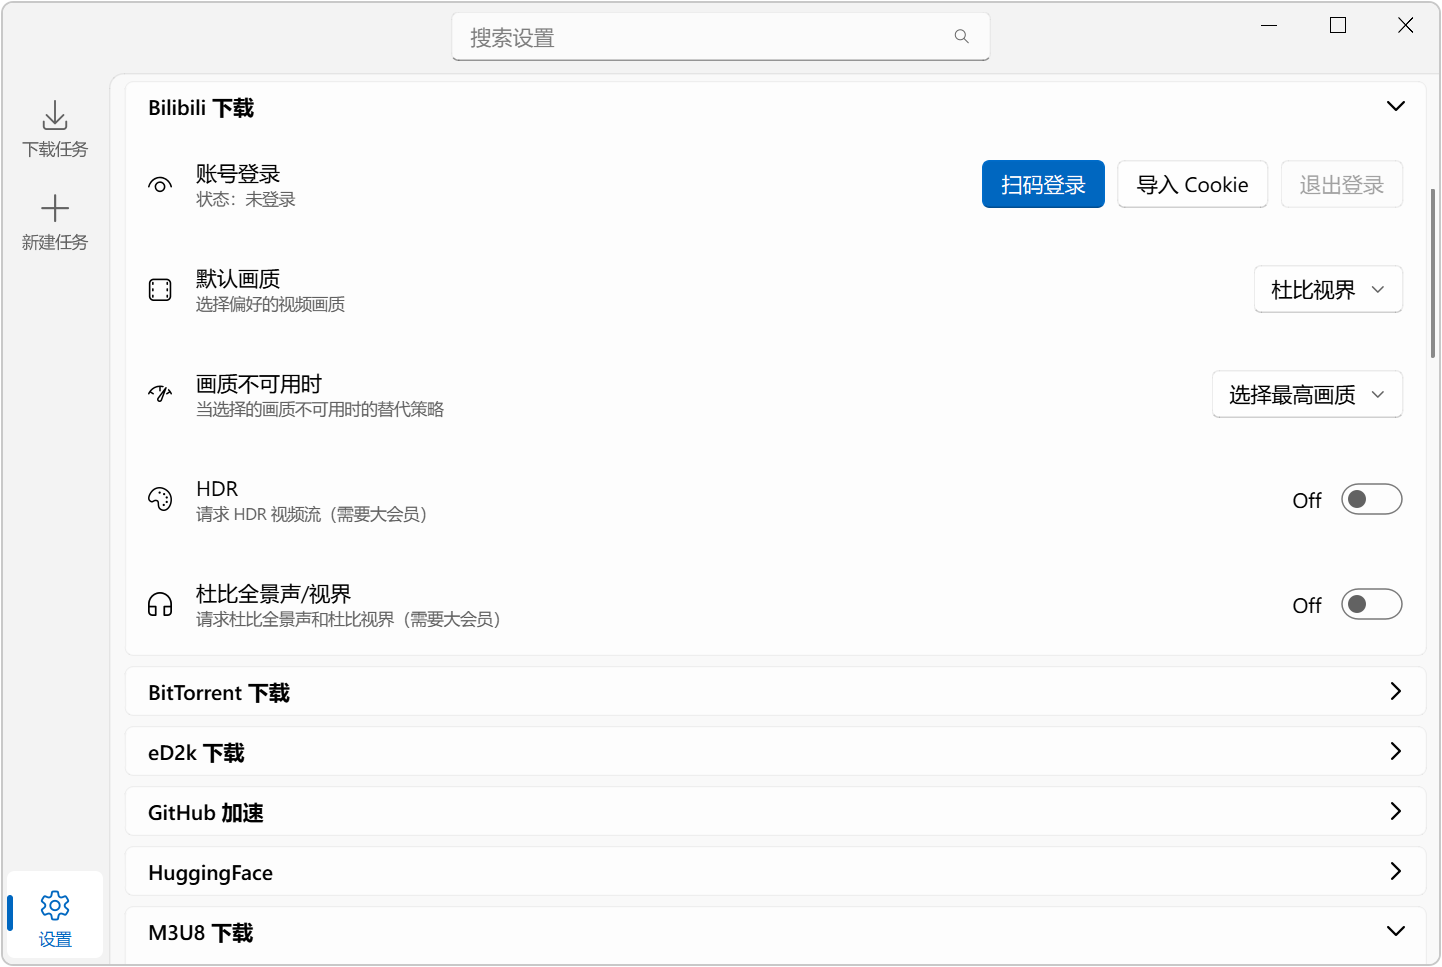Click the 请求杜比全景声和杜比视界 description text
The width and height of the screenshot is (1442, 967).
pyautogui.click(x=348, y=620)
